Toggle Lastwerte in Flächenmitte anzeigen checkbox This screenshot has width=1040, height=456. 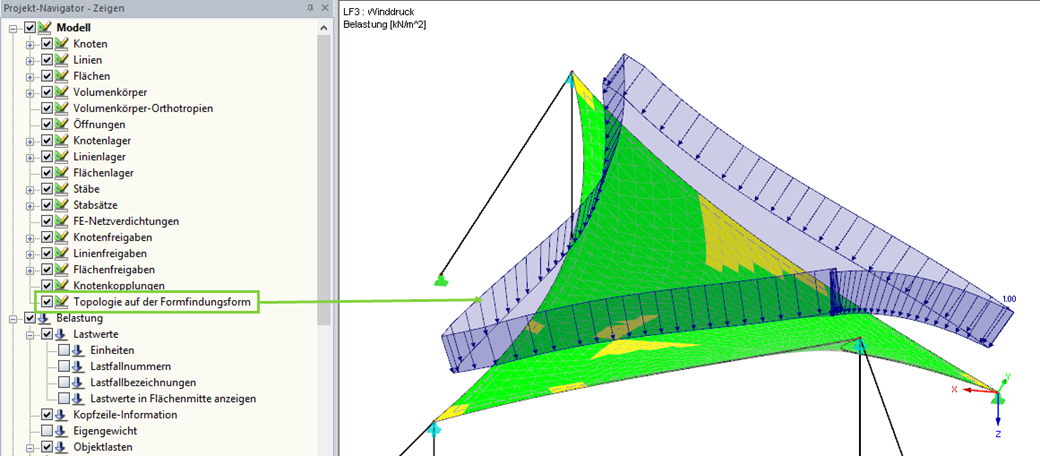click(63, 399)
